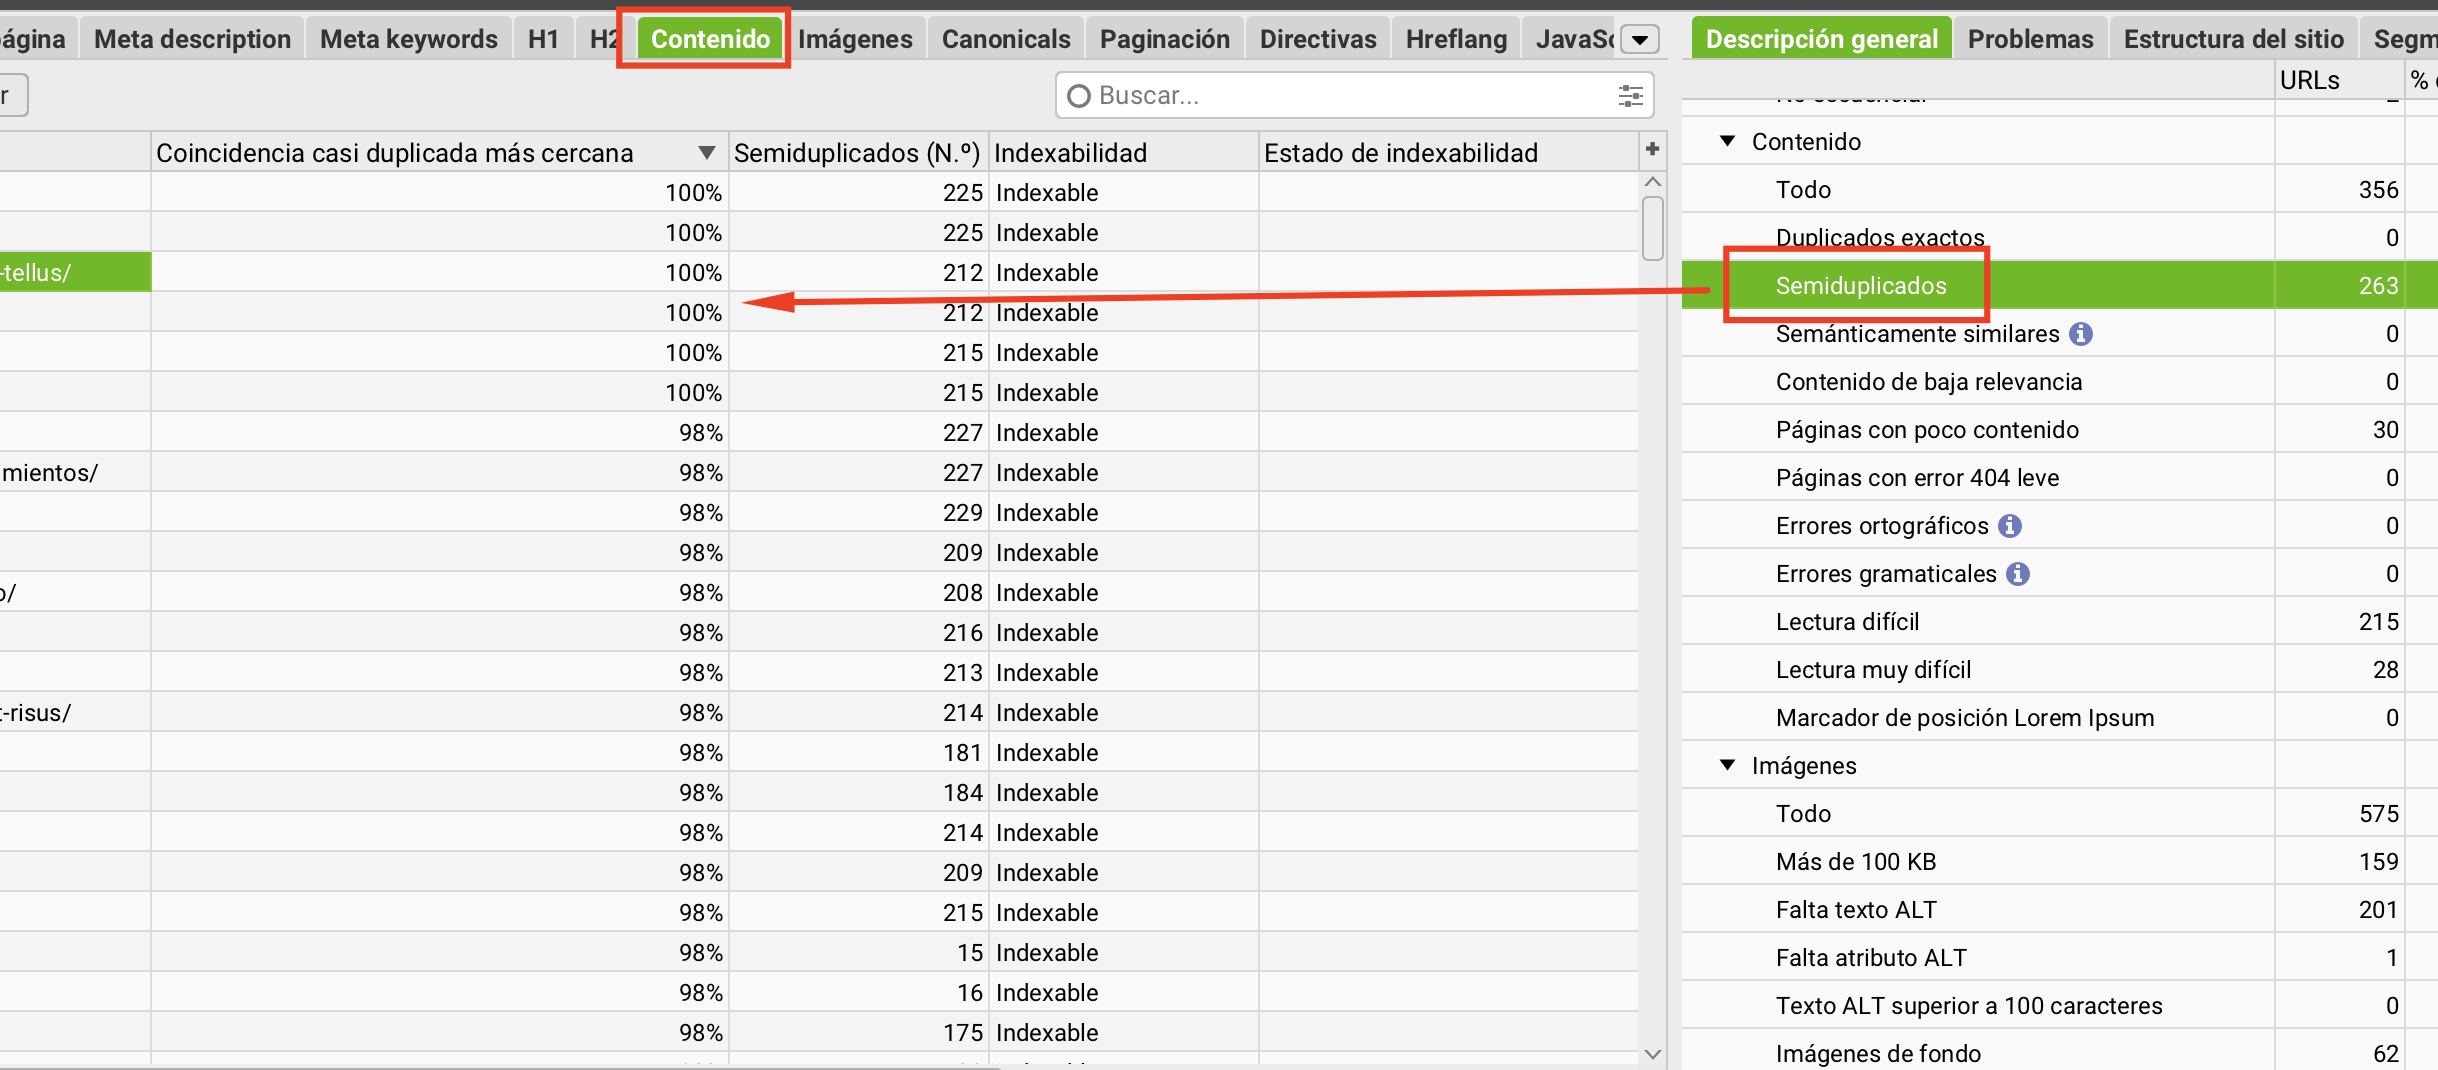Viewport: 2438px width, 1070px height.
Task: Click the table scroll down arrow
Action: click(x=1653, y=1054)
